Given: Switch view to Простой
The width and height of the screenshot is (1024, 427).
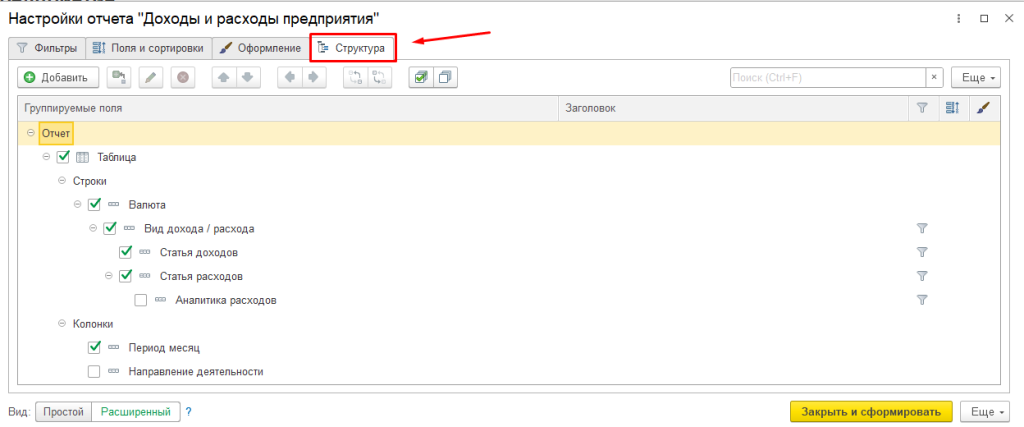Looking at the screenshot, I should 63,412.
